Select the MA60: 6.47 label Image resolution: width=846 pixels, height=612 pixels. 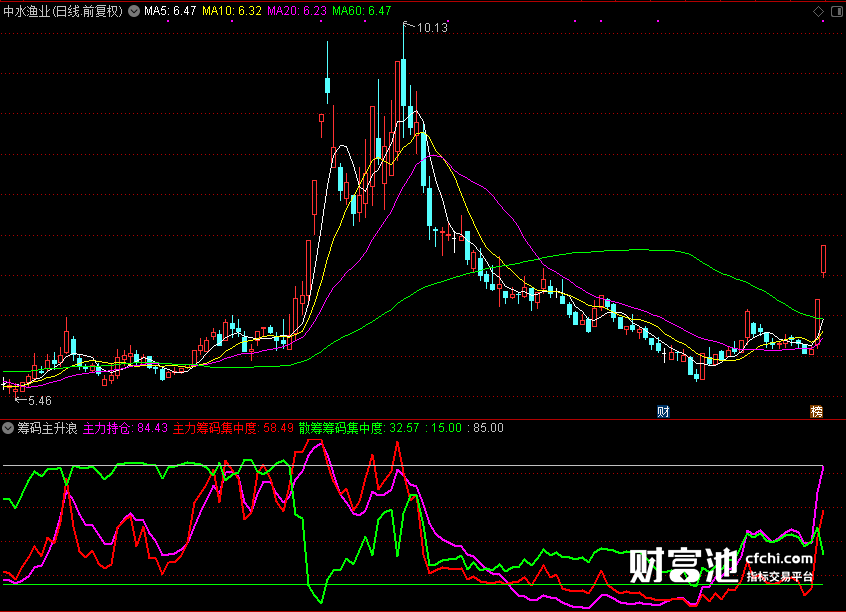(x=361, y=11)
